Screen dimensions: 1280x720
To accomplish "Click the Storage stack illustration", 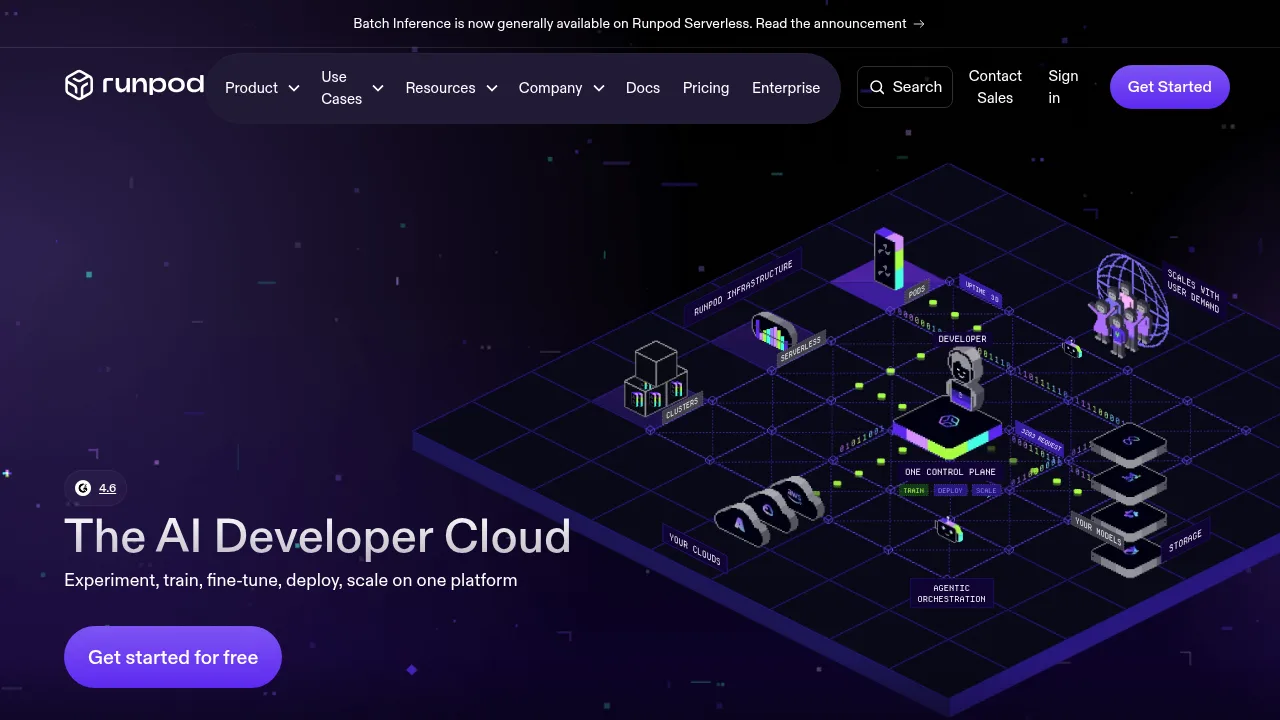I will (1128, 500).
